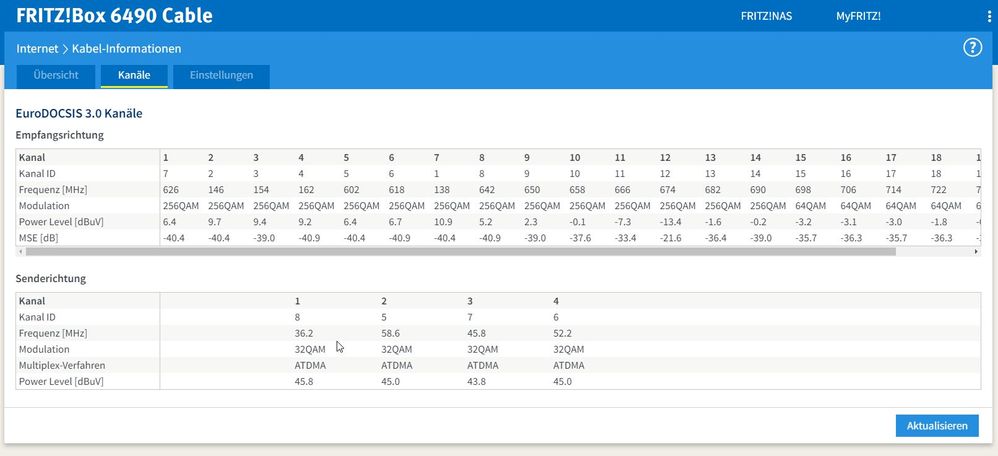Click the downstream table horizontal scrollbar thumb

tap(461, 252)
